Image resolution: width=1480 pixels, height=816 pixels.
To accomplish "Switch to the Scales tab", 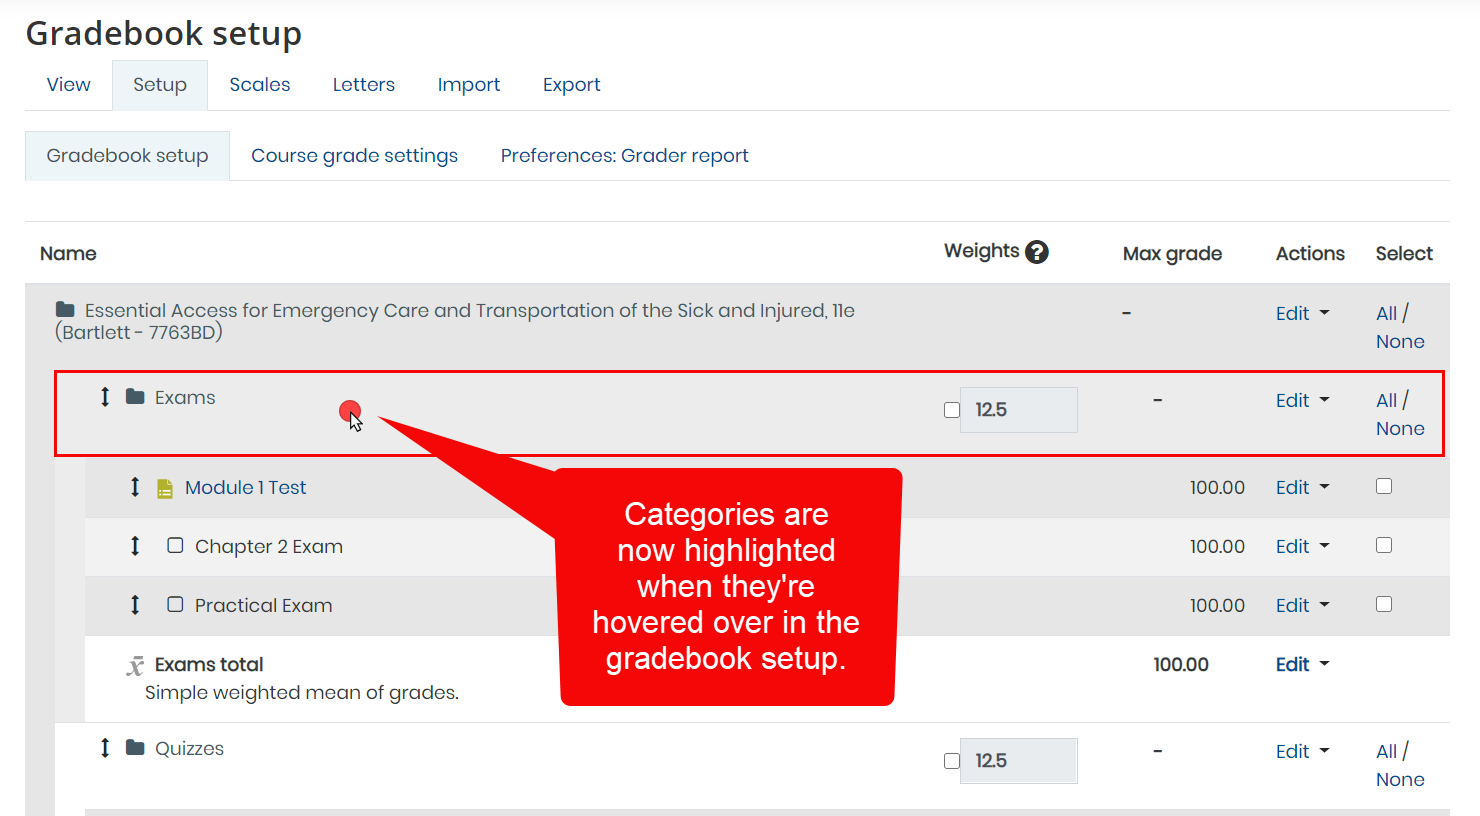I will pyautogui.click(x=259, y=84).
